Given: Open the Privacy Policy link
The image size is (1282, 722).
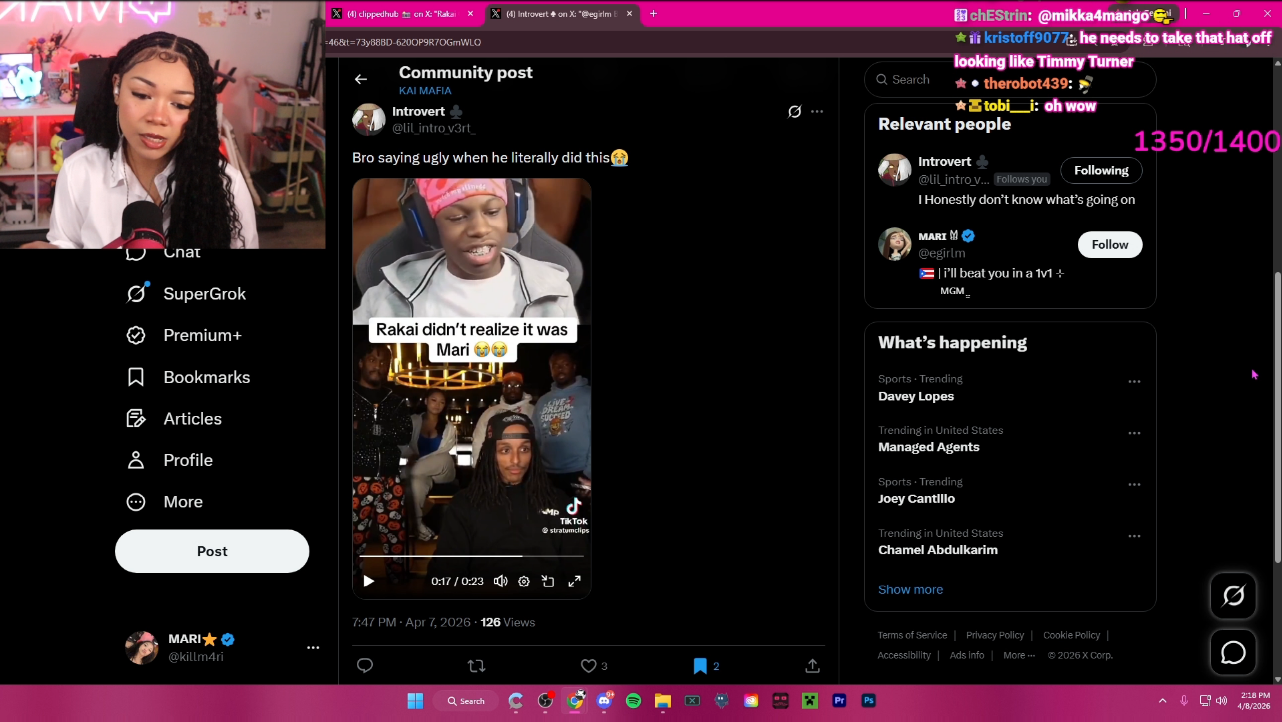Looking at the screenshot, I should pyautogui.click(x=995, y=636).
